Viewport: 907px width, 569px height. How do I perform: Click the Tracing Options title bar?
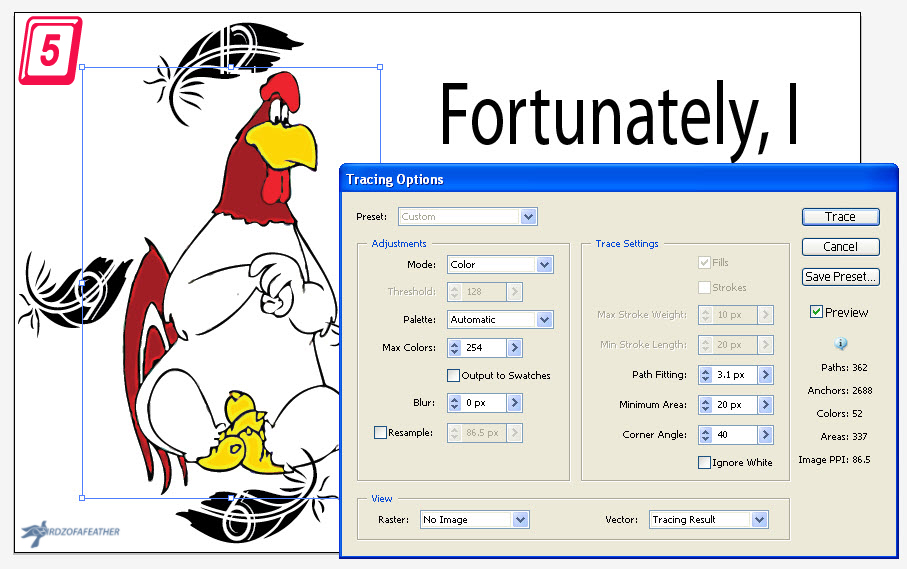click(x=618, y=179)
